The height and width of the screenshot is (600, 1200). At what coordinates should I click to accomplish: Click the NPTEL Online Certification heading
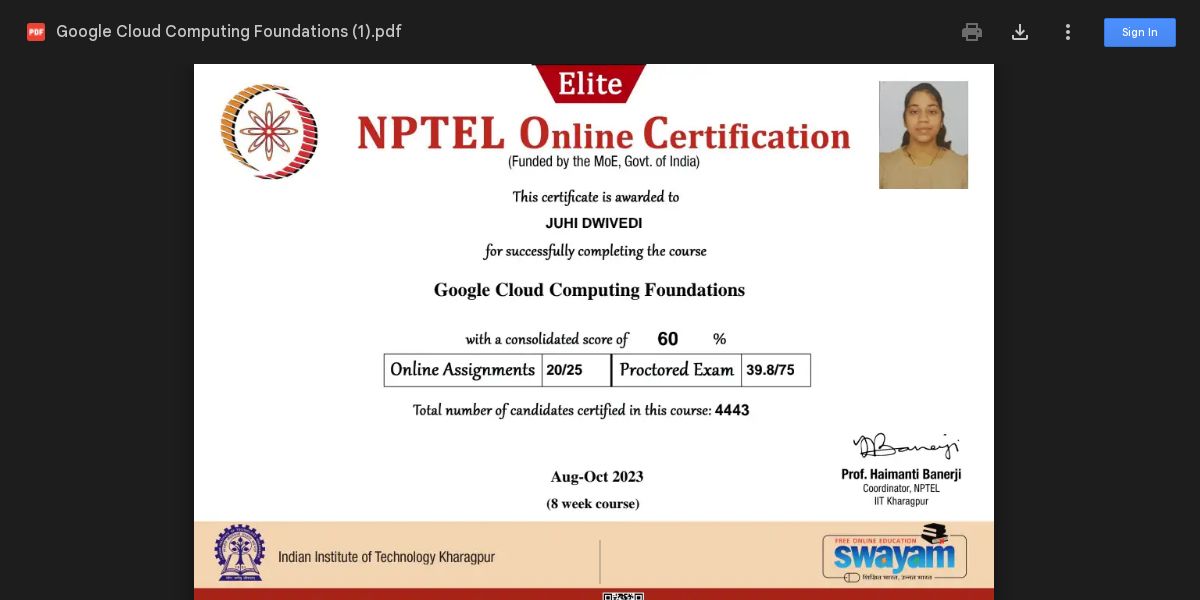[604, 134]
